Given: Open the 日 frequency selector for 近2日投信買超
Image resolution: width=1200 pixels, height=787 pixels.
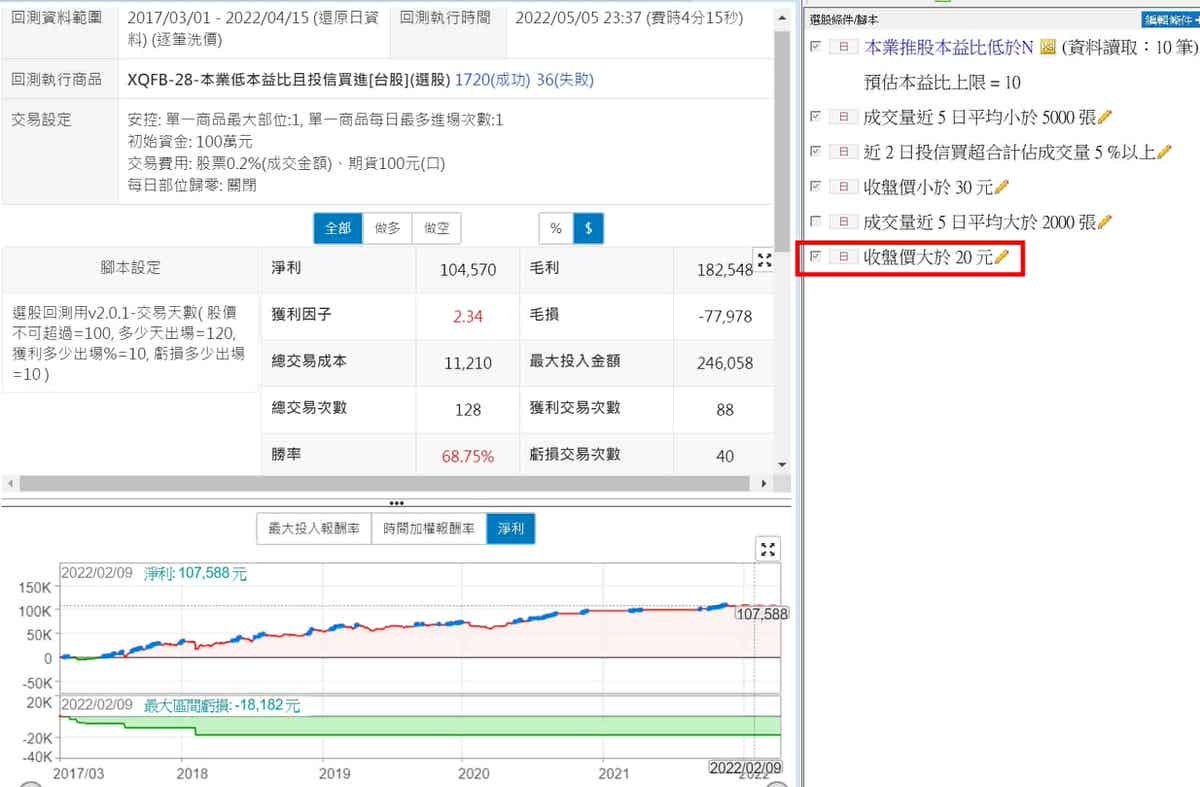Looking at the screenshot, I should [x=843, y=152].
